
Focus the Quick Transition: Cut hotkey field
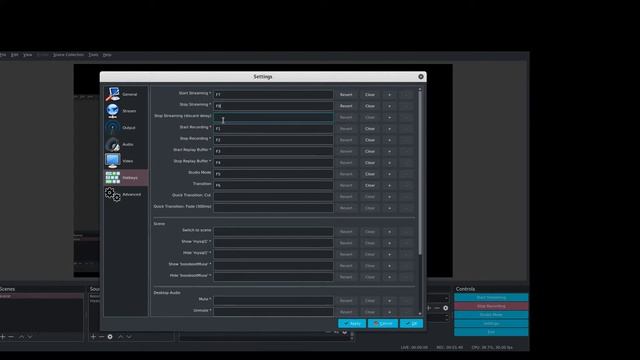(x=273, y=197)
